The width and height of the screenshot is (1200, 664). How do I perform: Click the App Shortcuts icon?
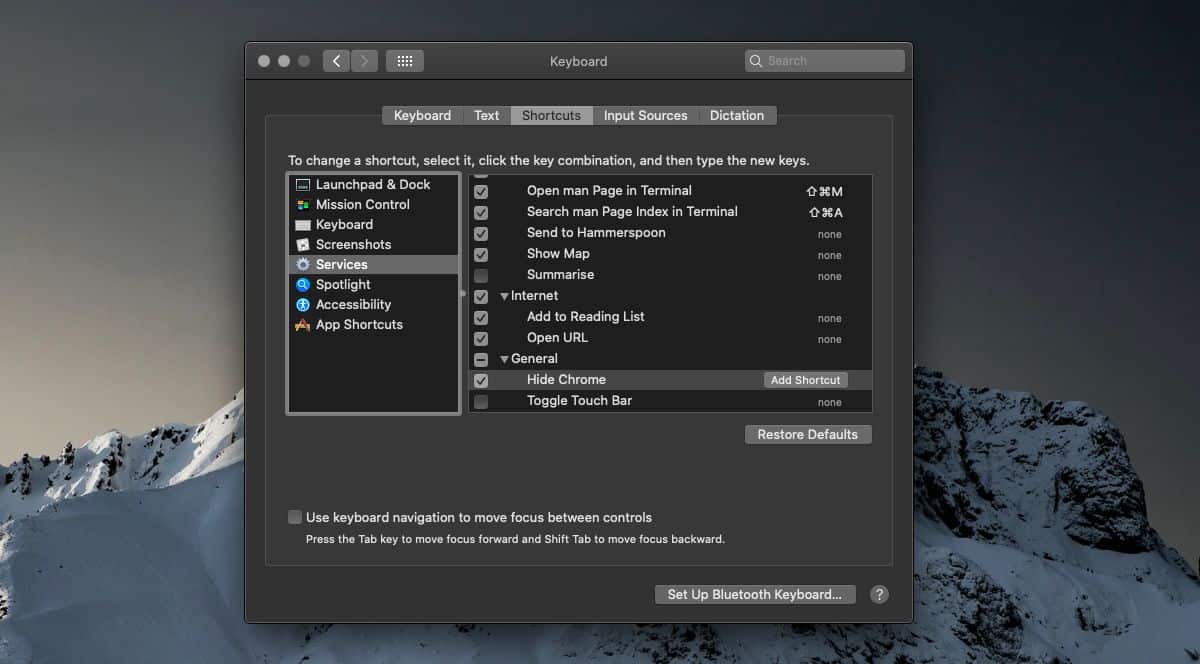coord(303,325)
